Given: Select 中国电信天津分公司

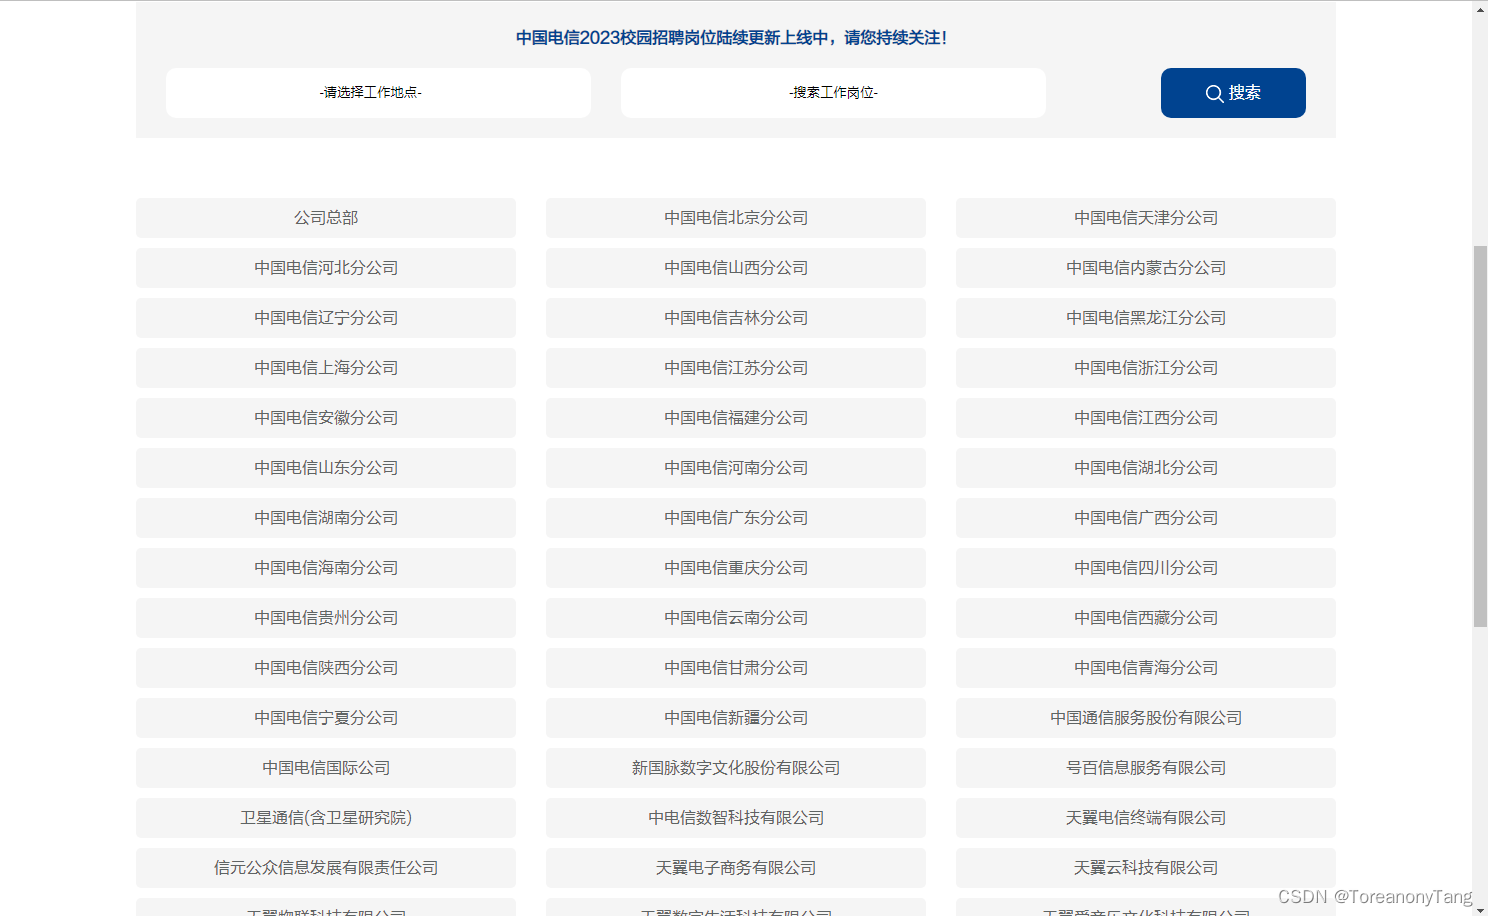Looking at the screenshot, I should click(1146, 218).
